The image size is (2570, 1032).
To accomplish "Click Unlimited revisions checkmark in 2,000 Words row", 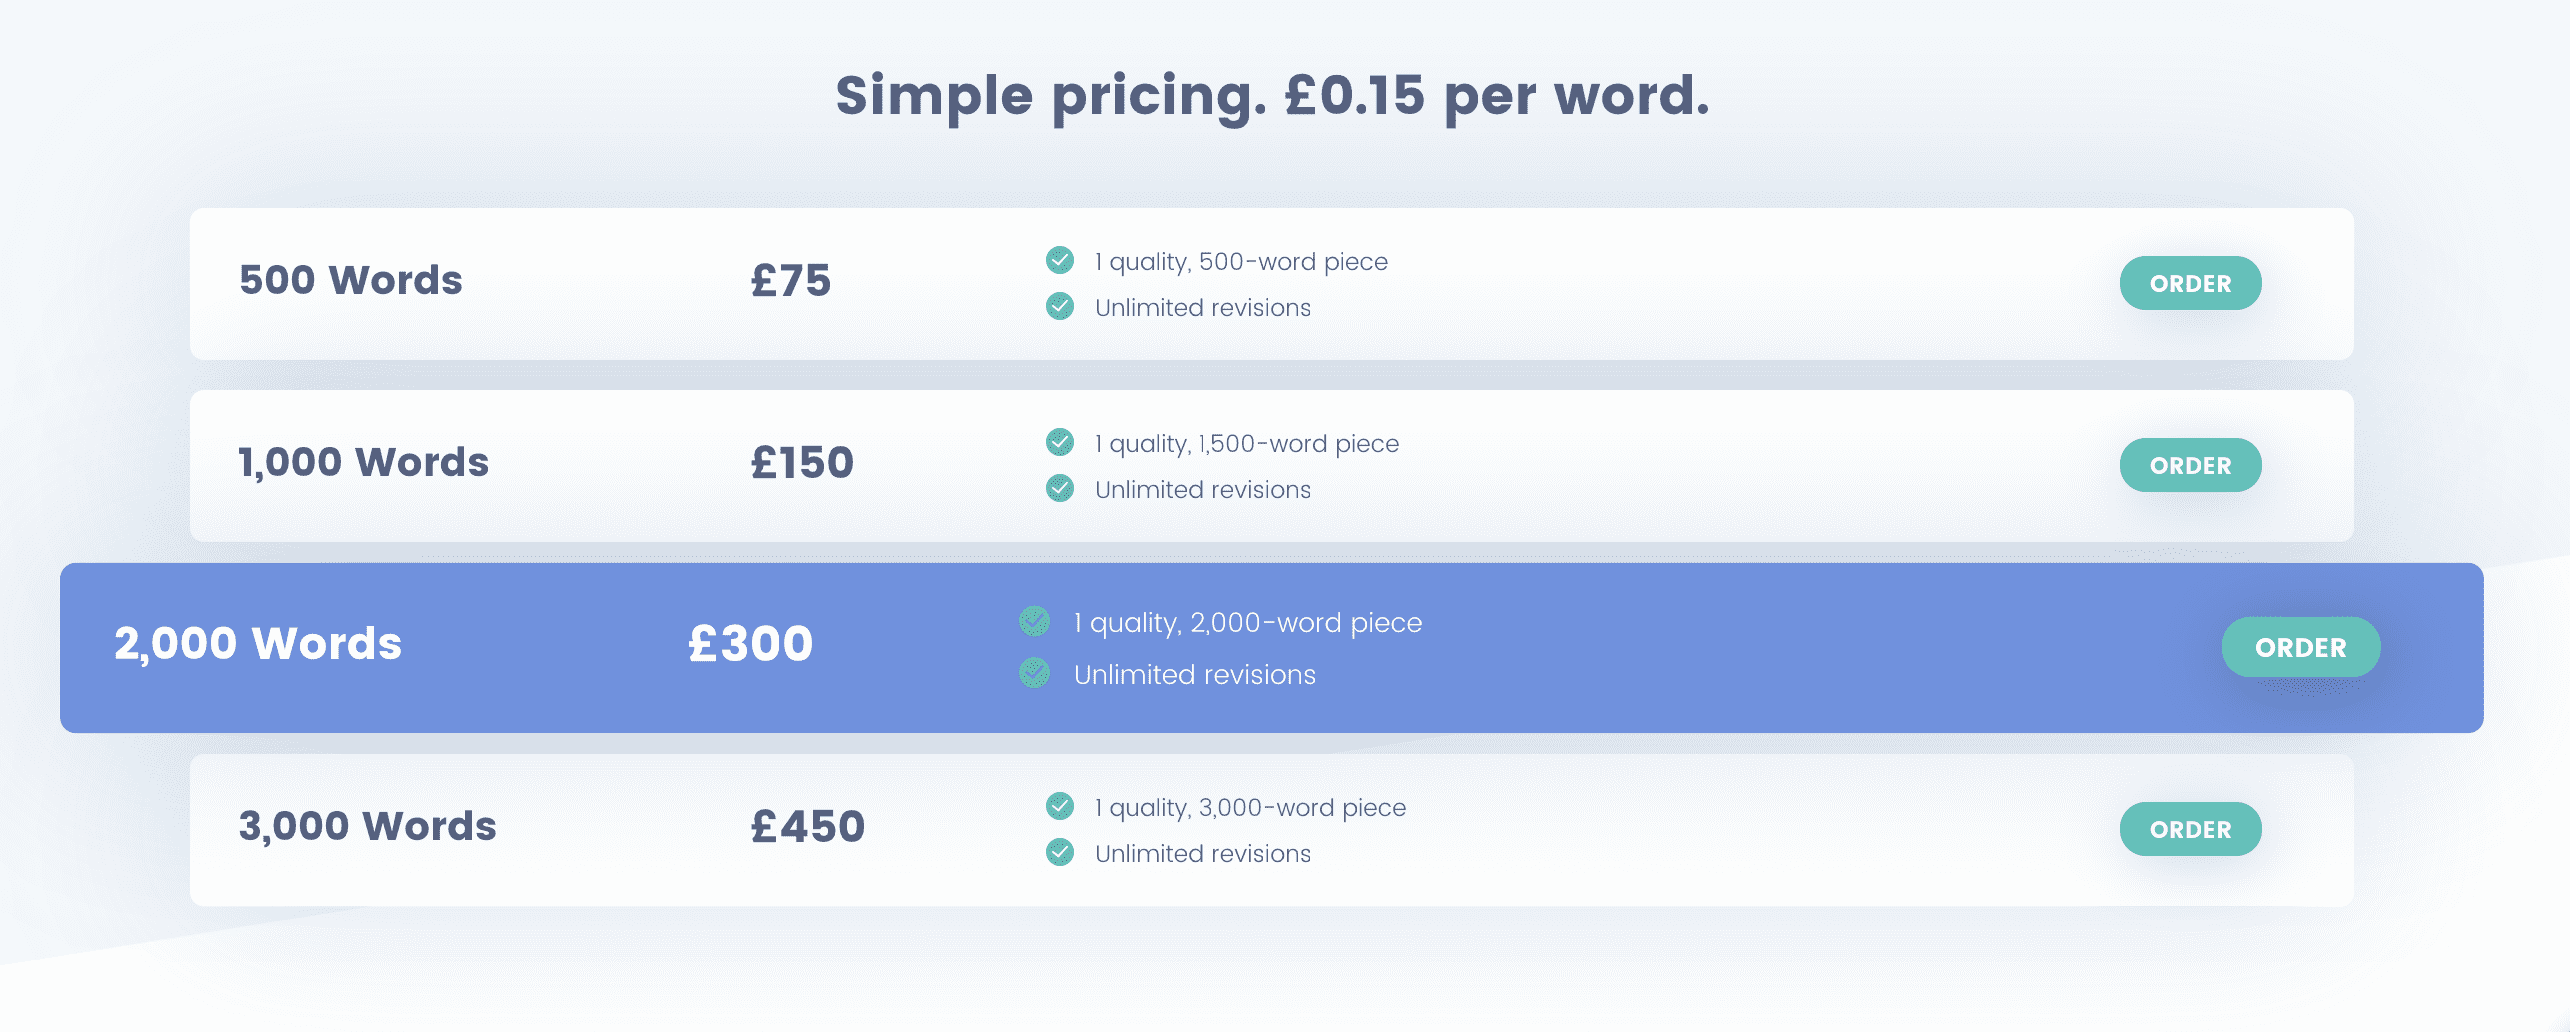I will [x=1035, y=673].
